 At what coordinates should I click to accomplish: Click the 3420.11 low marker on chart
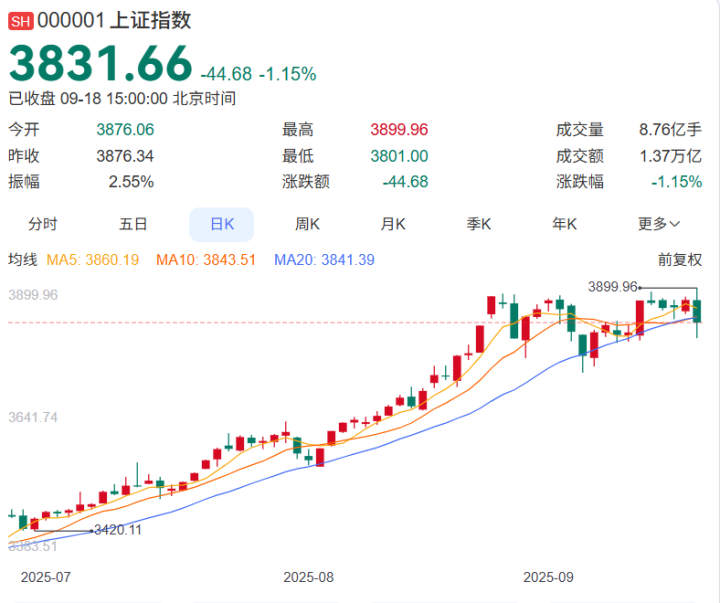118,530
